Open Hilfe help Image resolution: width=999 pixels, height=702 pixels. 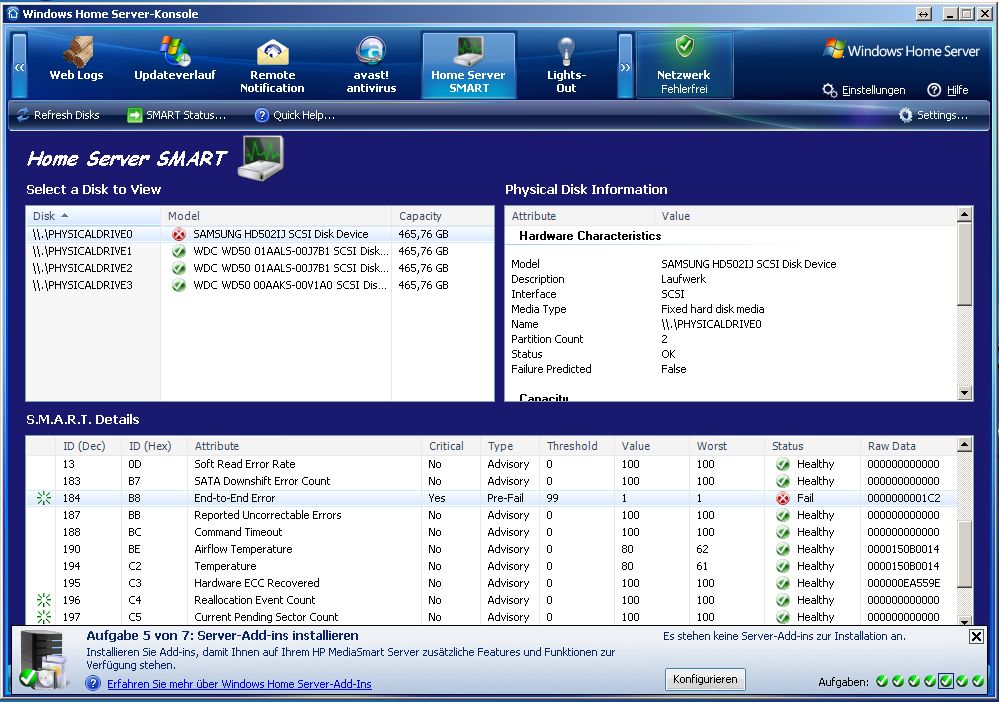click(948, 90)
